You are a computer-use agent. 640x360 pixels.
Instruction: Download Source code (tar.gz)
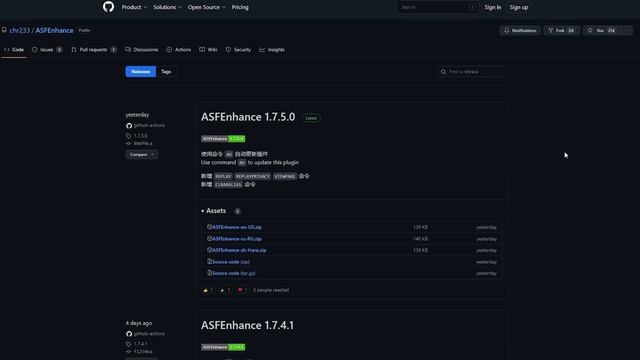[x=233, y=273]
